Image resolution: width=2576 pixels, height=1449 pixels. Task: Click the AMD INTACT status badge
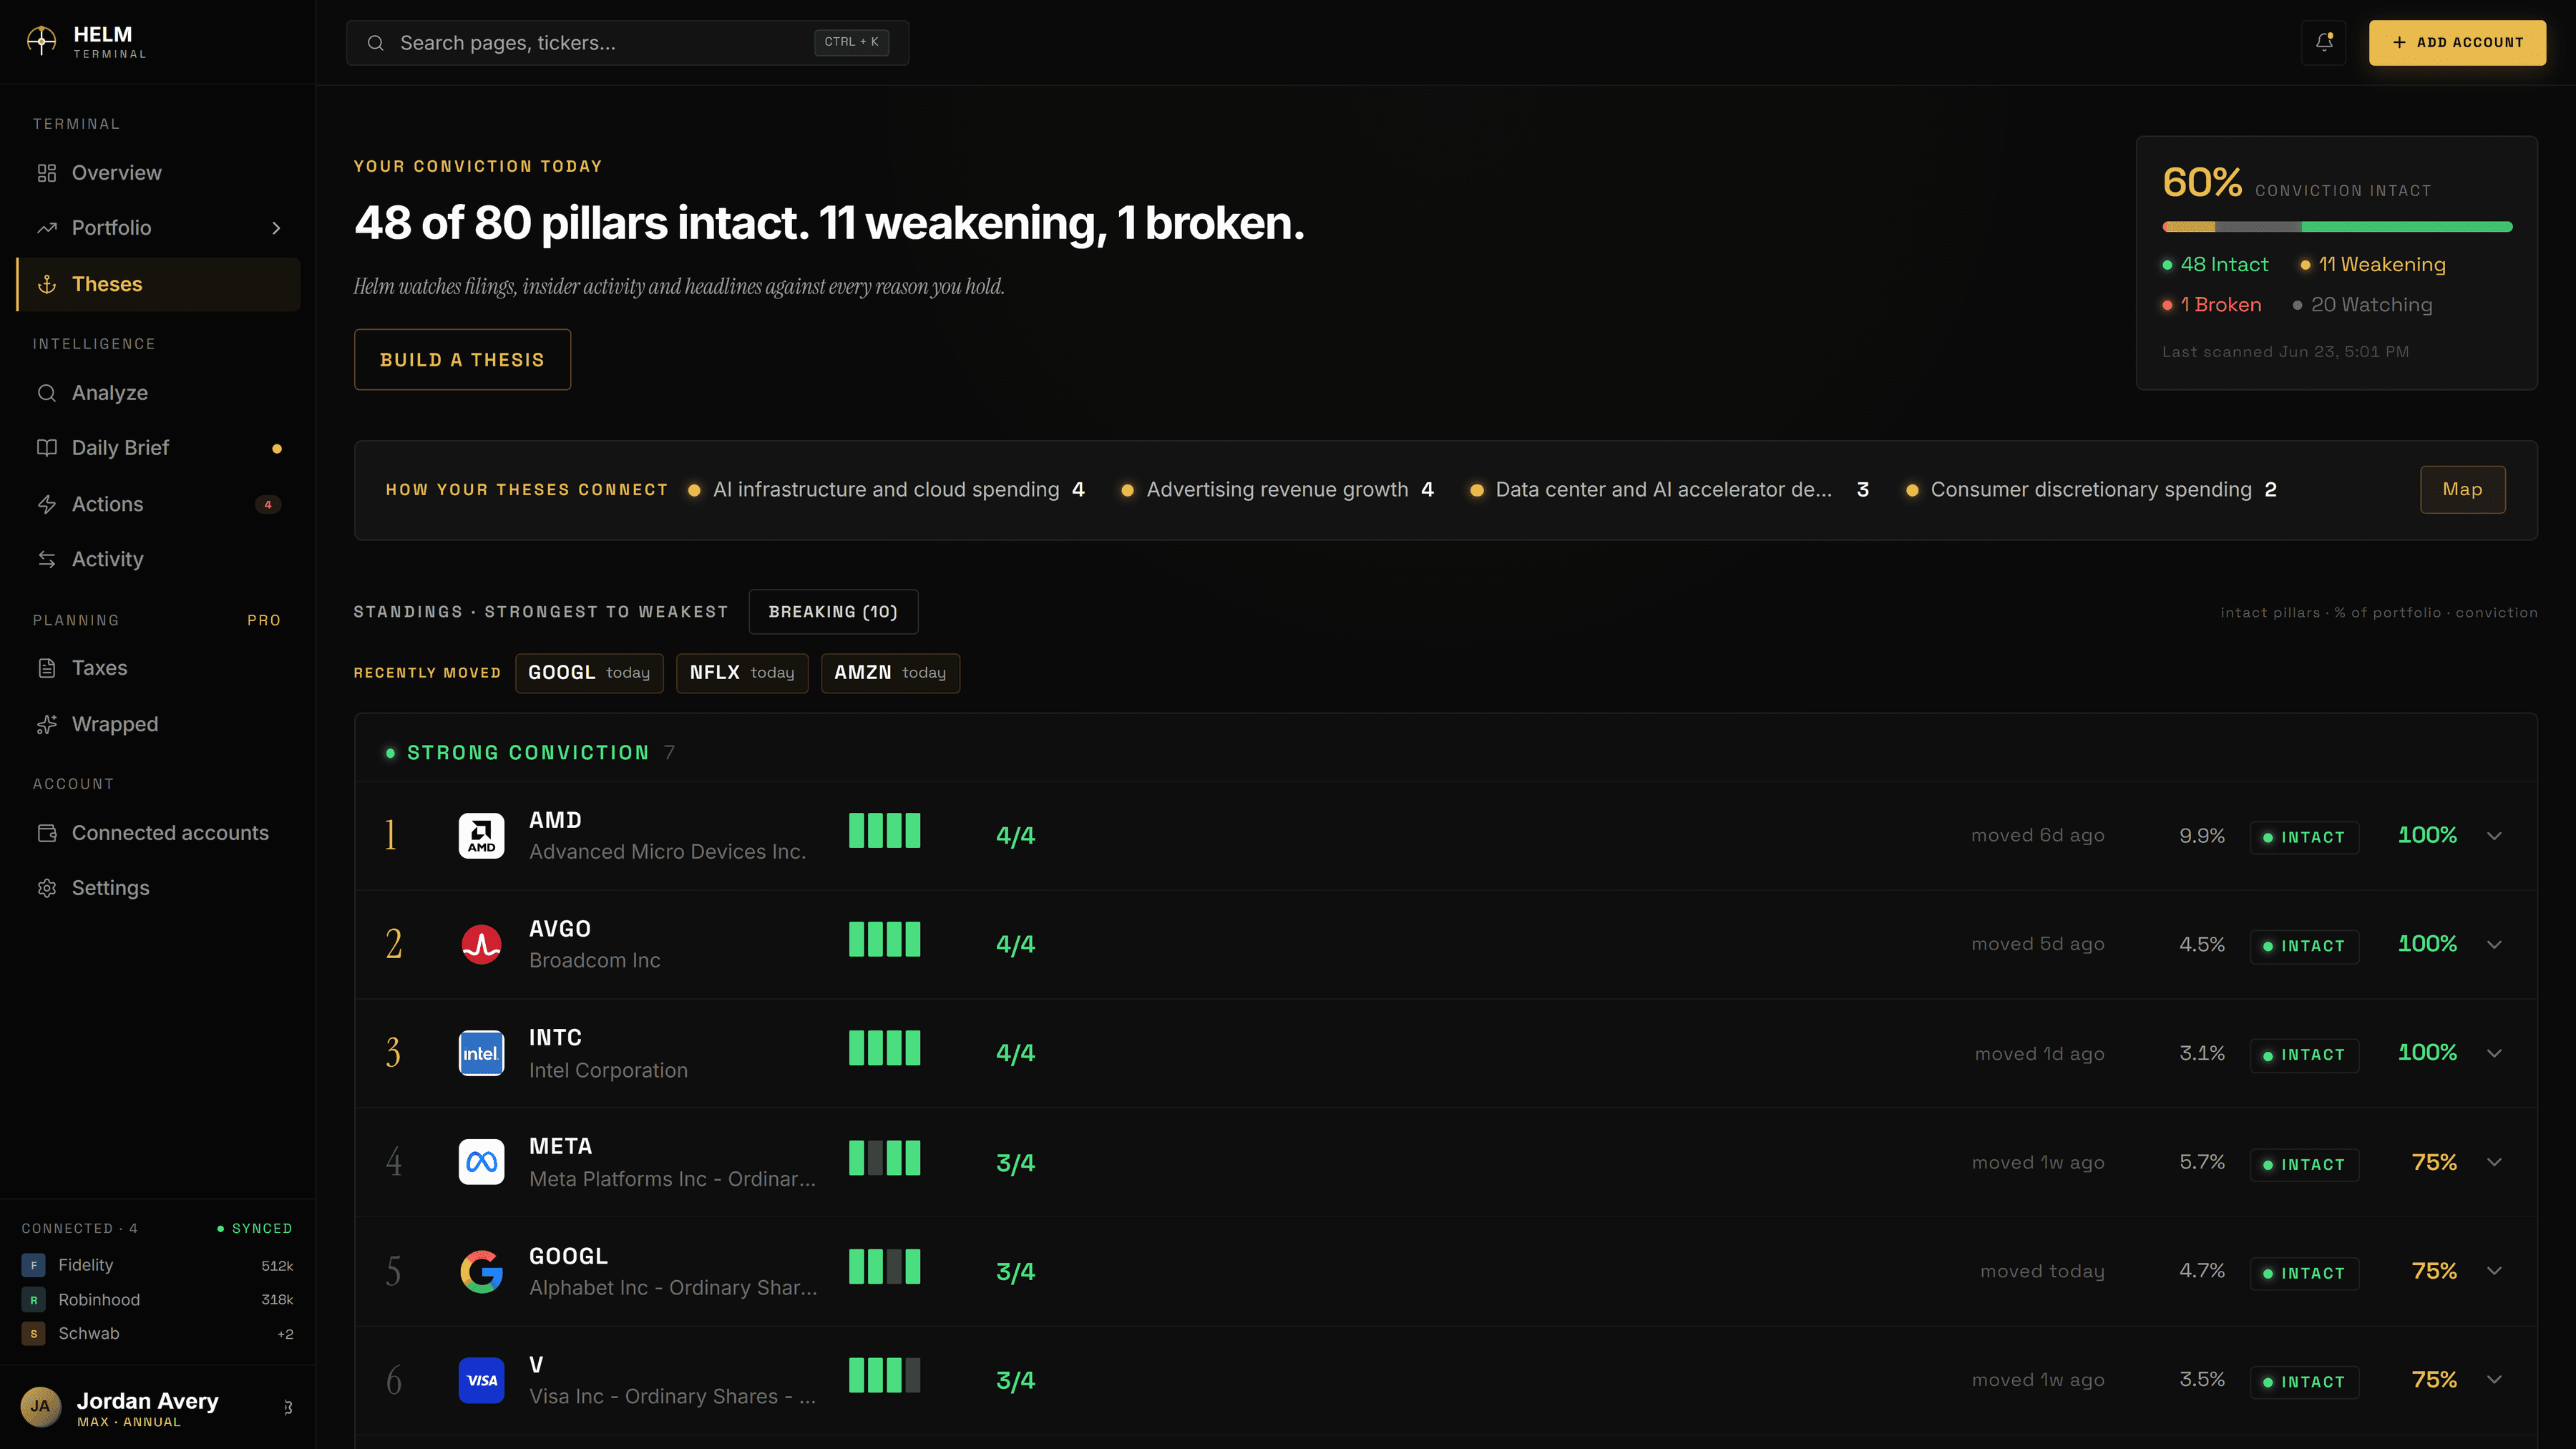click(x=2304, y=837)
